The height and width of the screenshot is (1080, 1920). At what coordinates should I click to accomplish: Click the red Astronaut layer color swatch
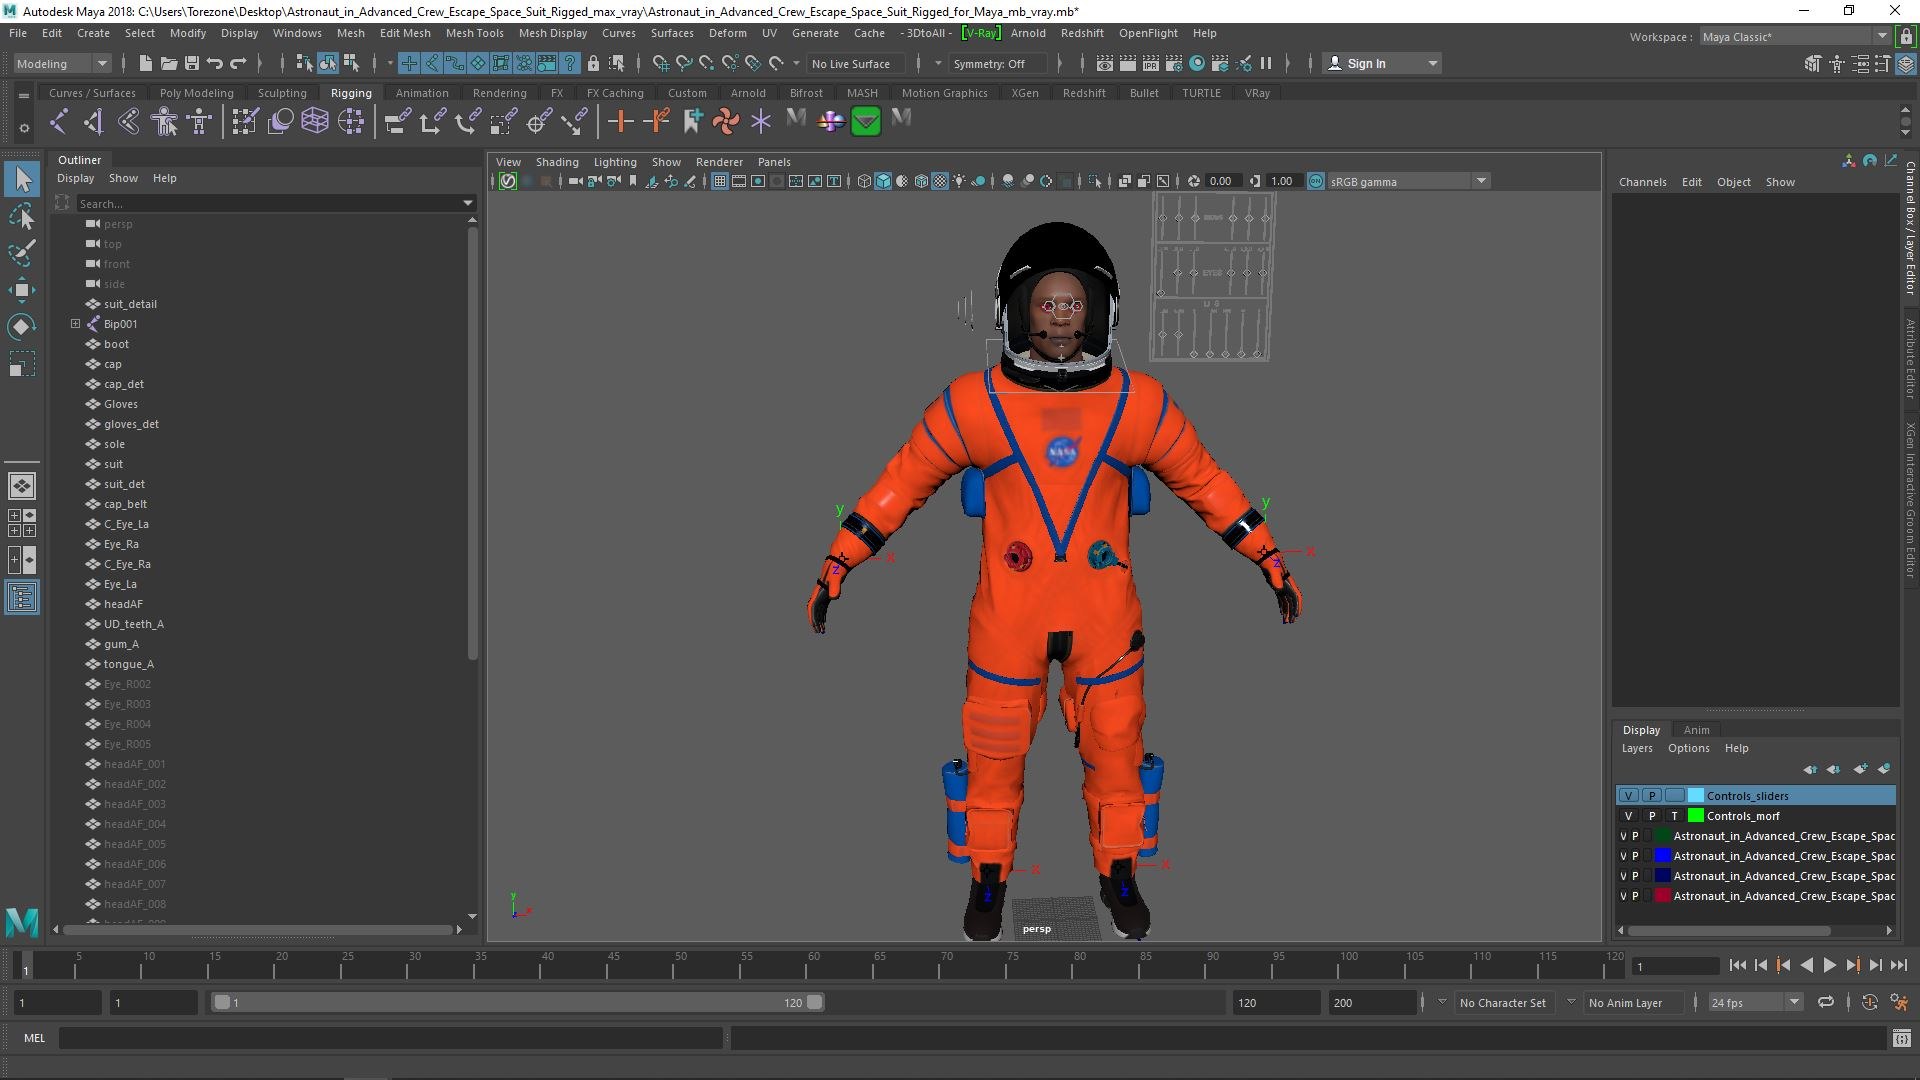click(1663, 896)
